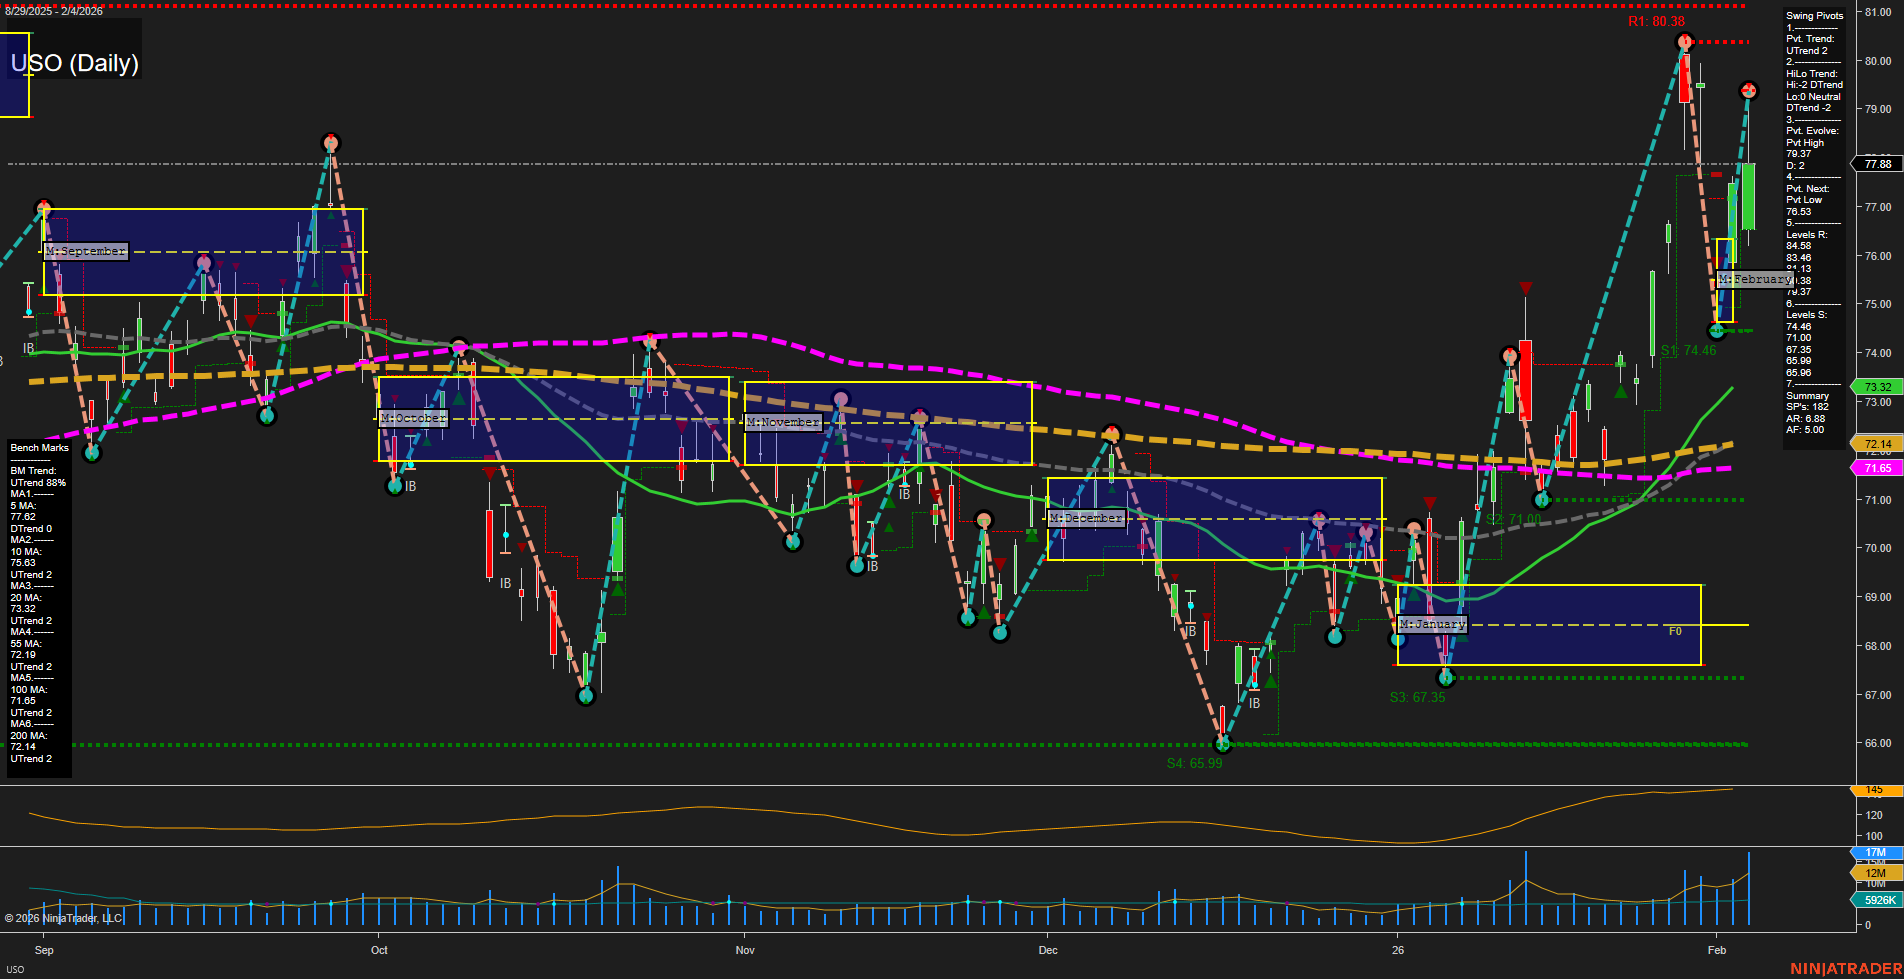The width and height of the screenshot is (1904, 979).
Task: Click the swing pivot high marker below R1: 80.38
Action: tap(1684, 42)
